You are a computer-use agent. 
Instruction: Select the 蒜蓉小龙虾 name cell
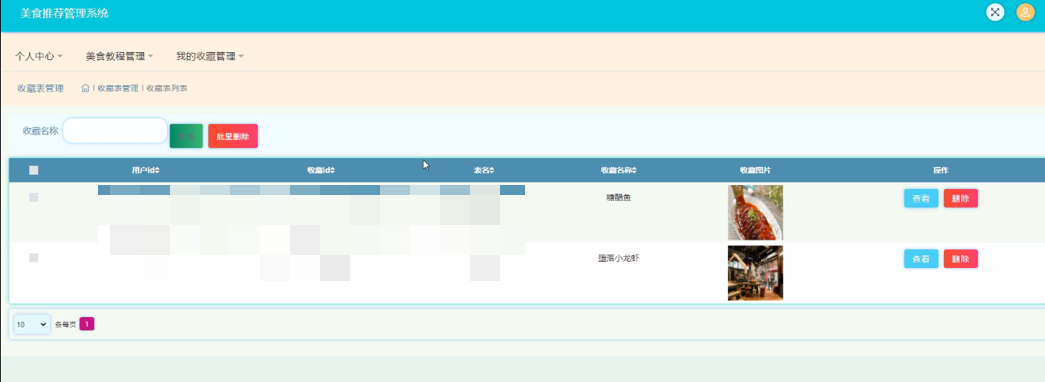618,257
